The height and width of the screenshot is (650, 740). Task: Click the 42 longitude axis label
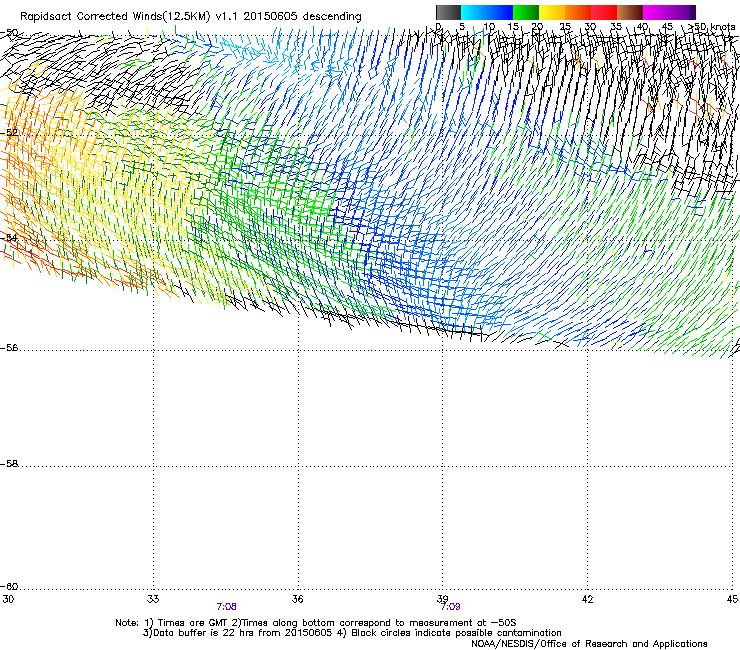588,599
